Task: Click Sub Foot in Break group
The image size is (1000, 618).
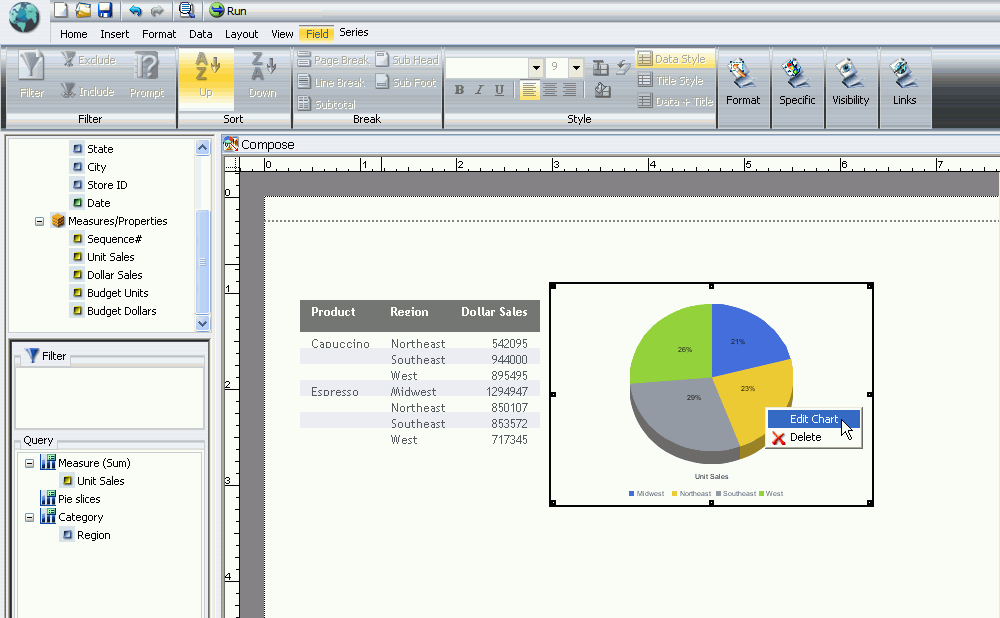Action: coord(406,82)
